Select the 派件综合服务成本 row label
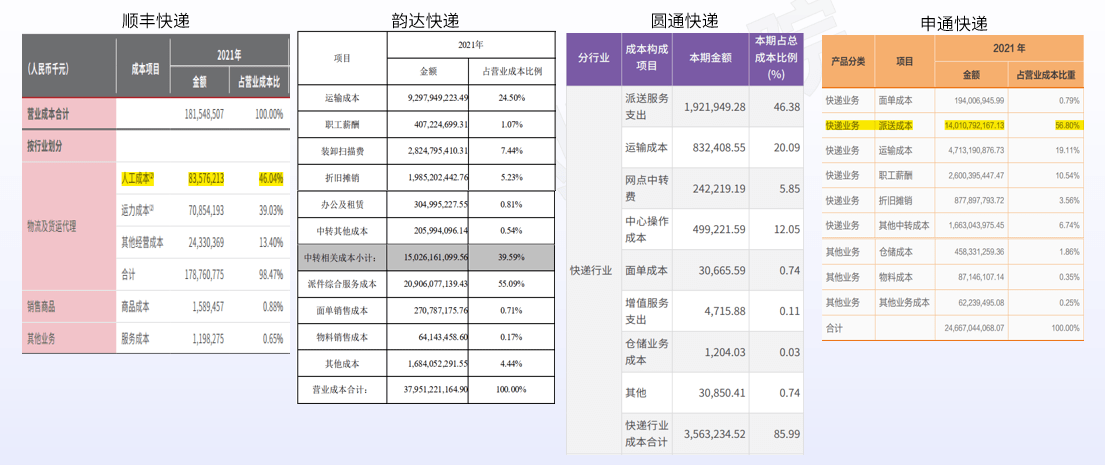Viewport: 1105px width, 465px height. [341, 284]
